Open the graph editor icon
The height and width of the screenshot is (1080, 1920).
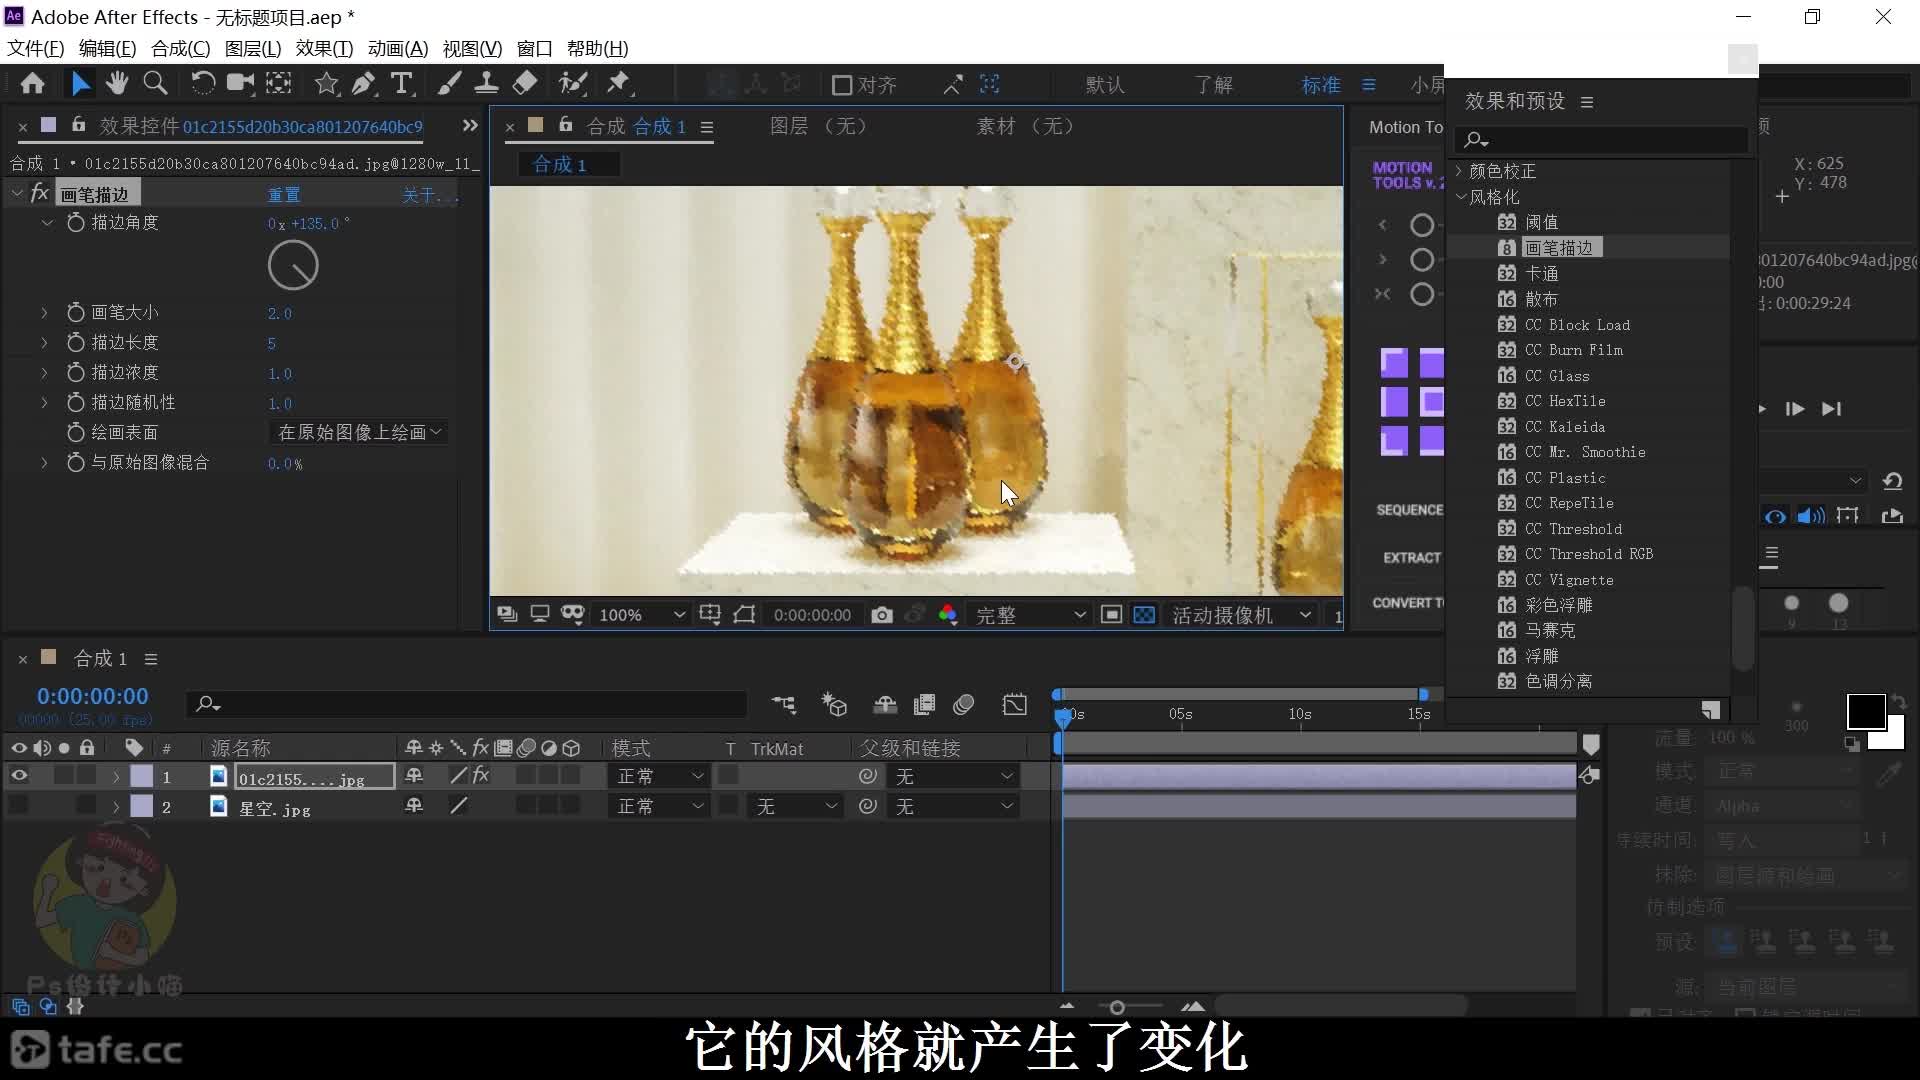click(1014, 705)
